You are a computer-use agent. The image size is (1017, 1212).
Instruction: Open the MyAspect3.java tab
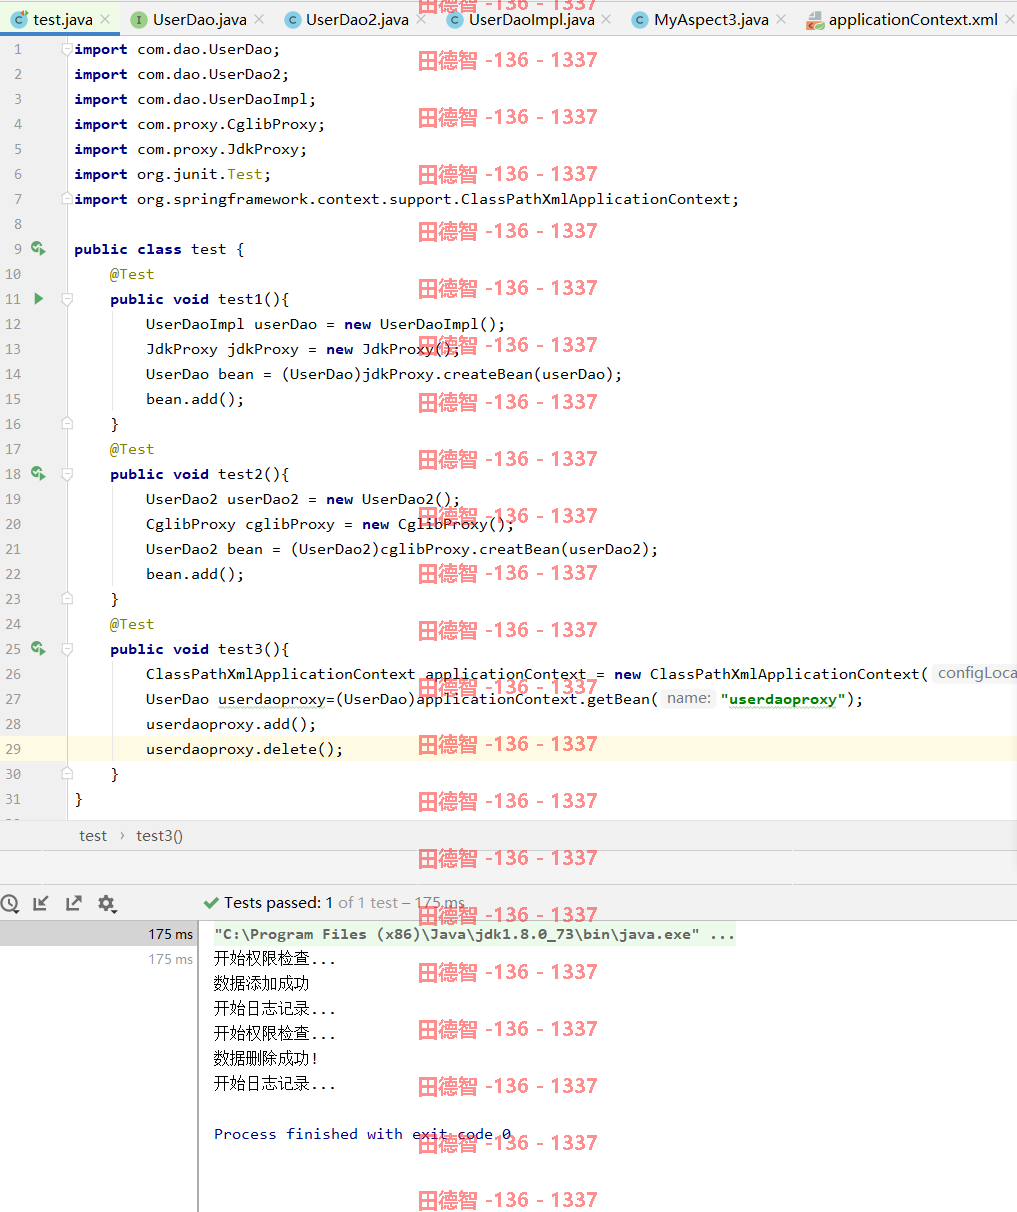(x=711, y=19)
